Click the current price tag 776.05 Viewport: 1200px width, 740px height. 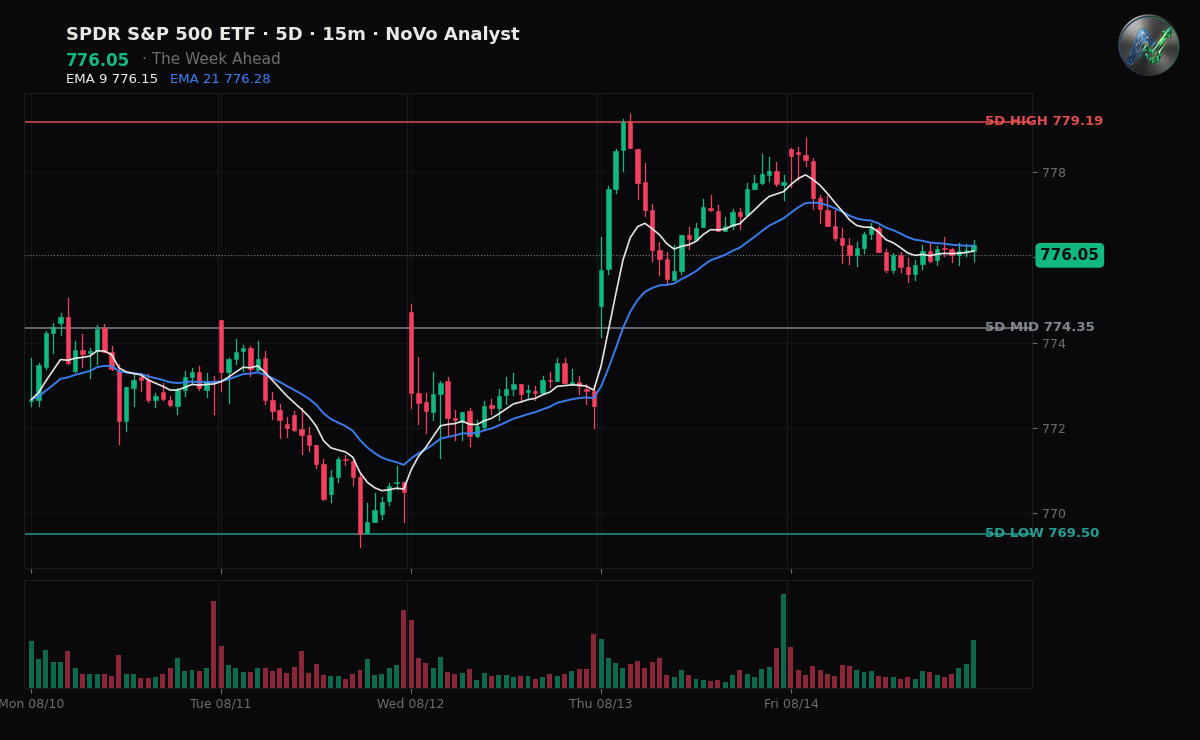coord(1069,255)
